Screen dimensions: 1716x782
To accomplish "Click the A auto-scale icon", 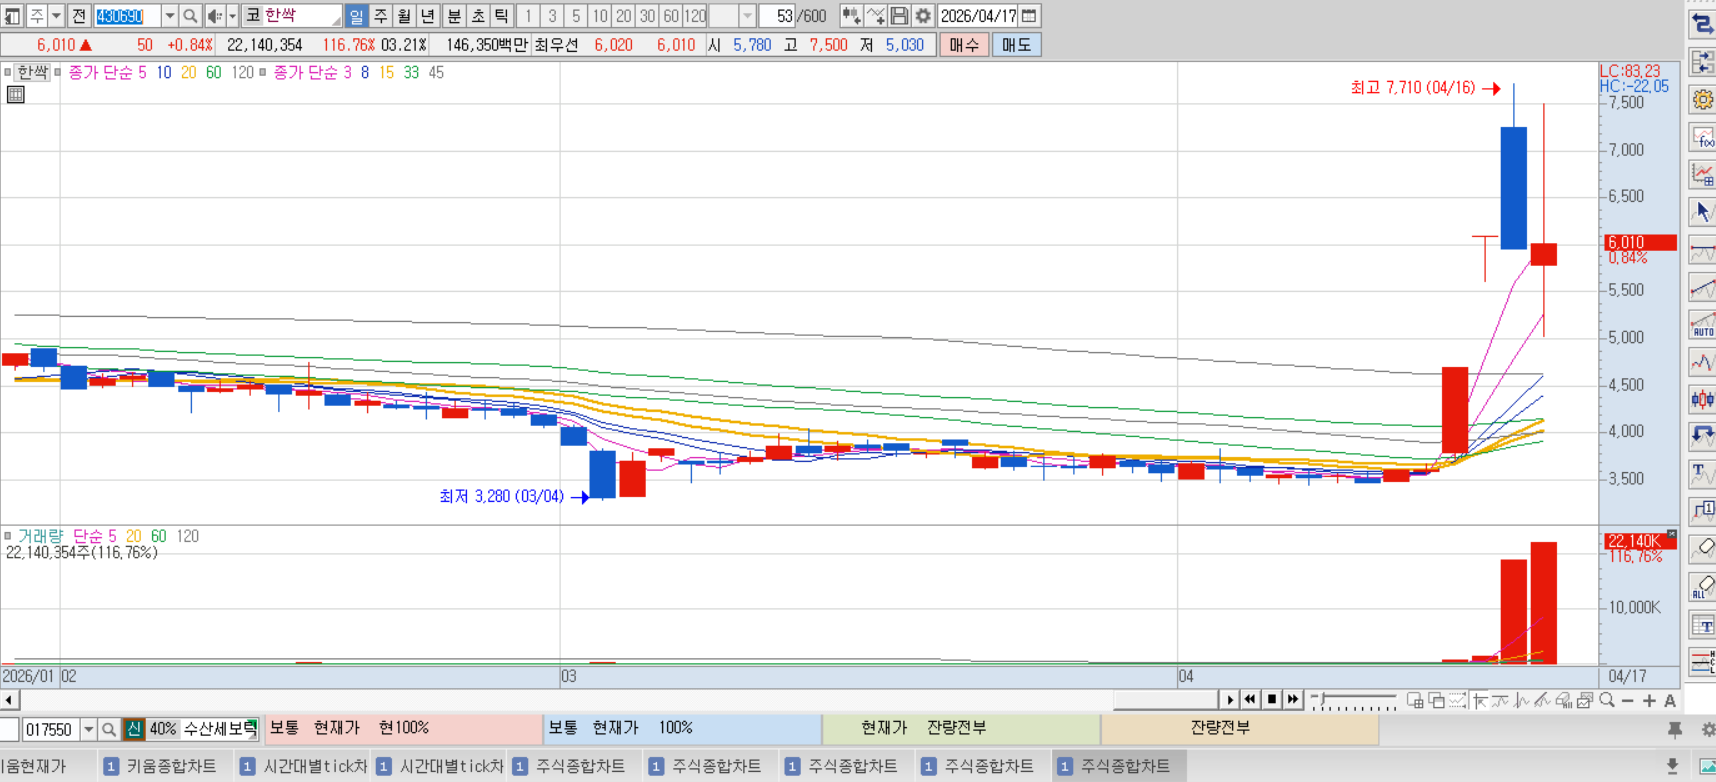I will coord(1669,700).
